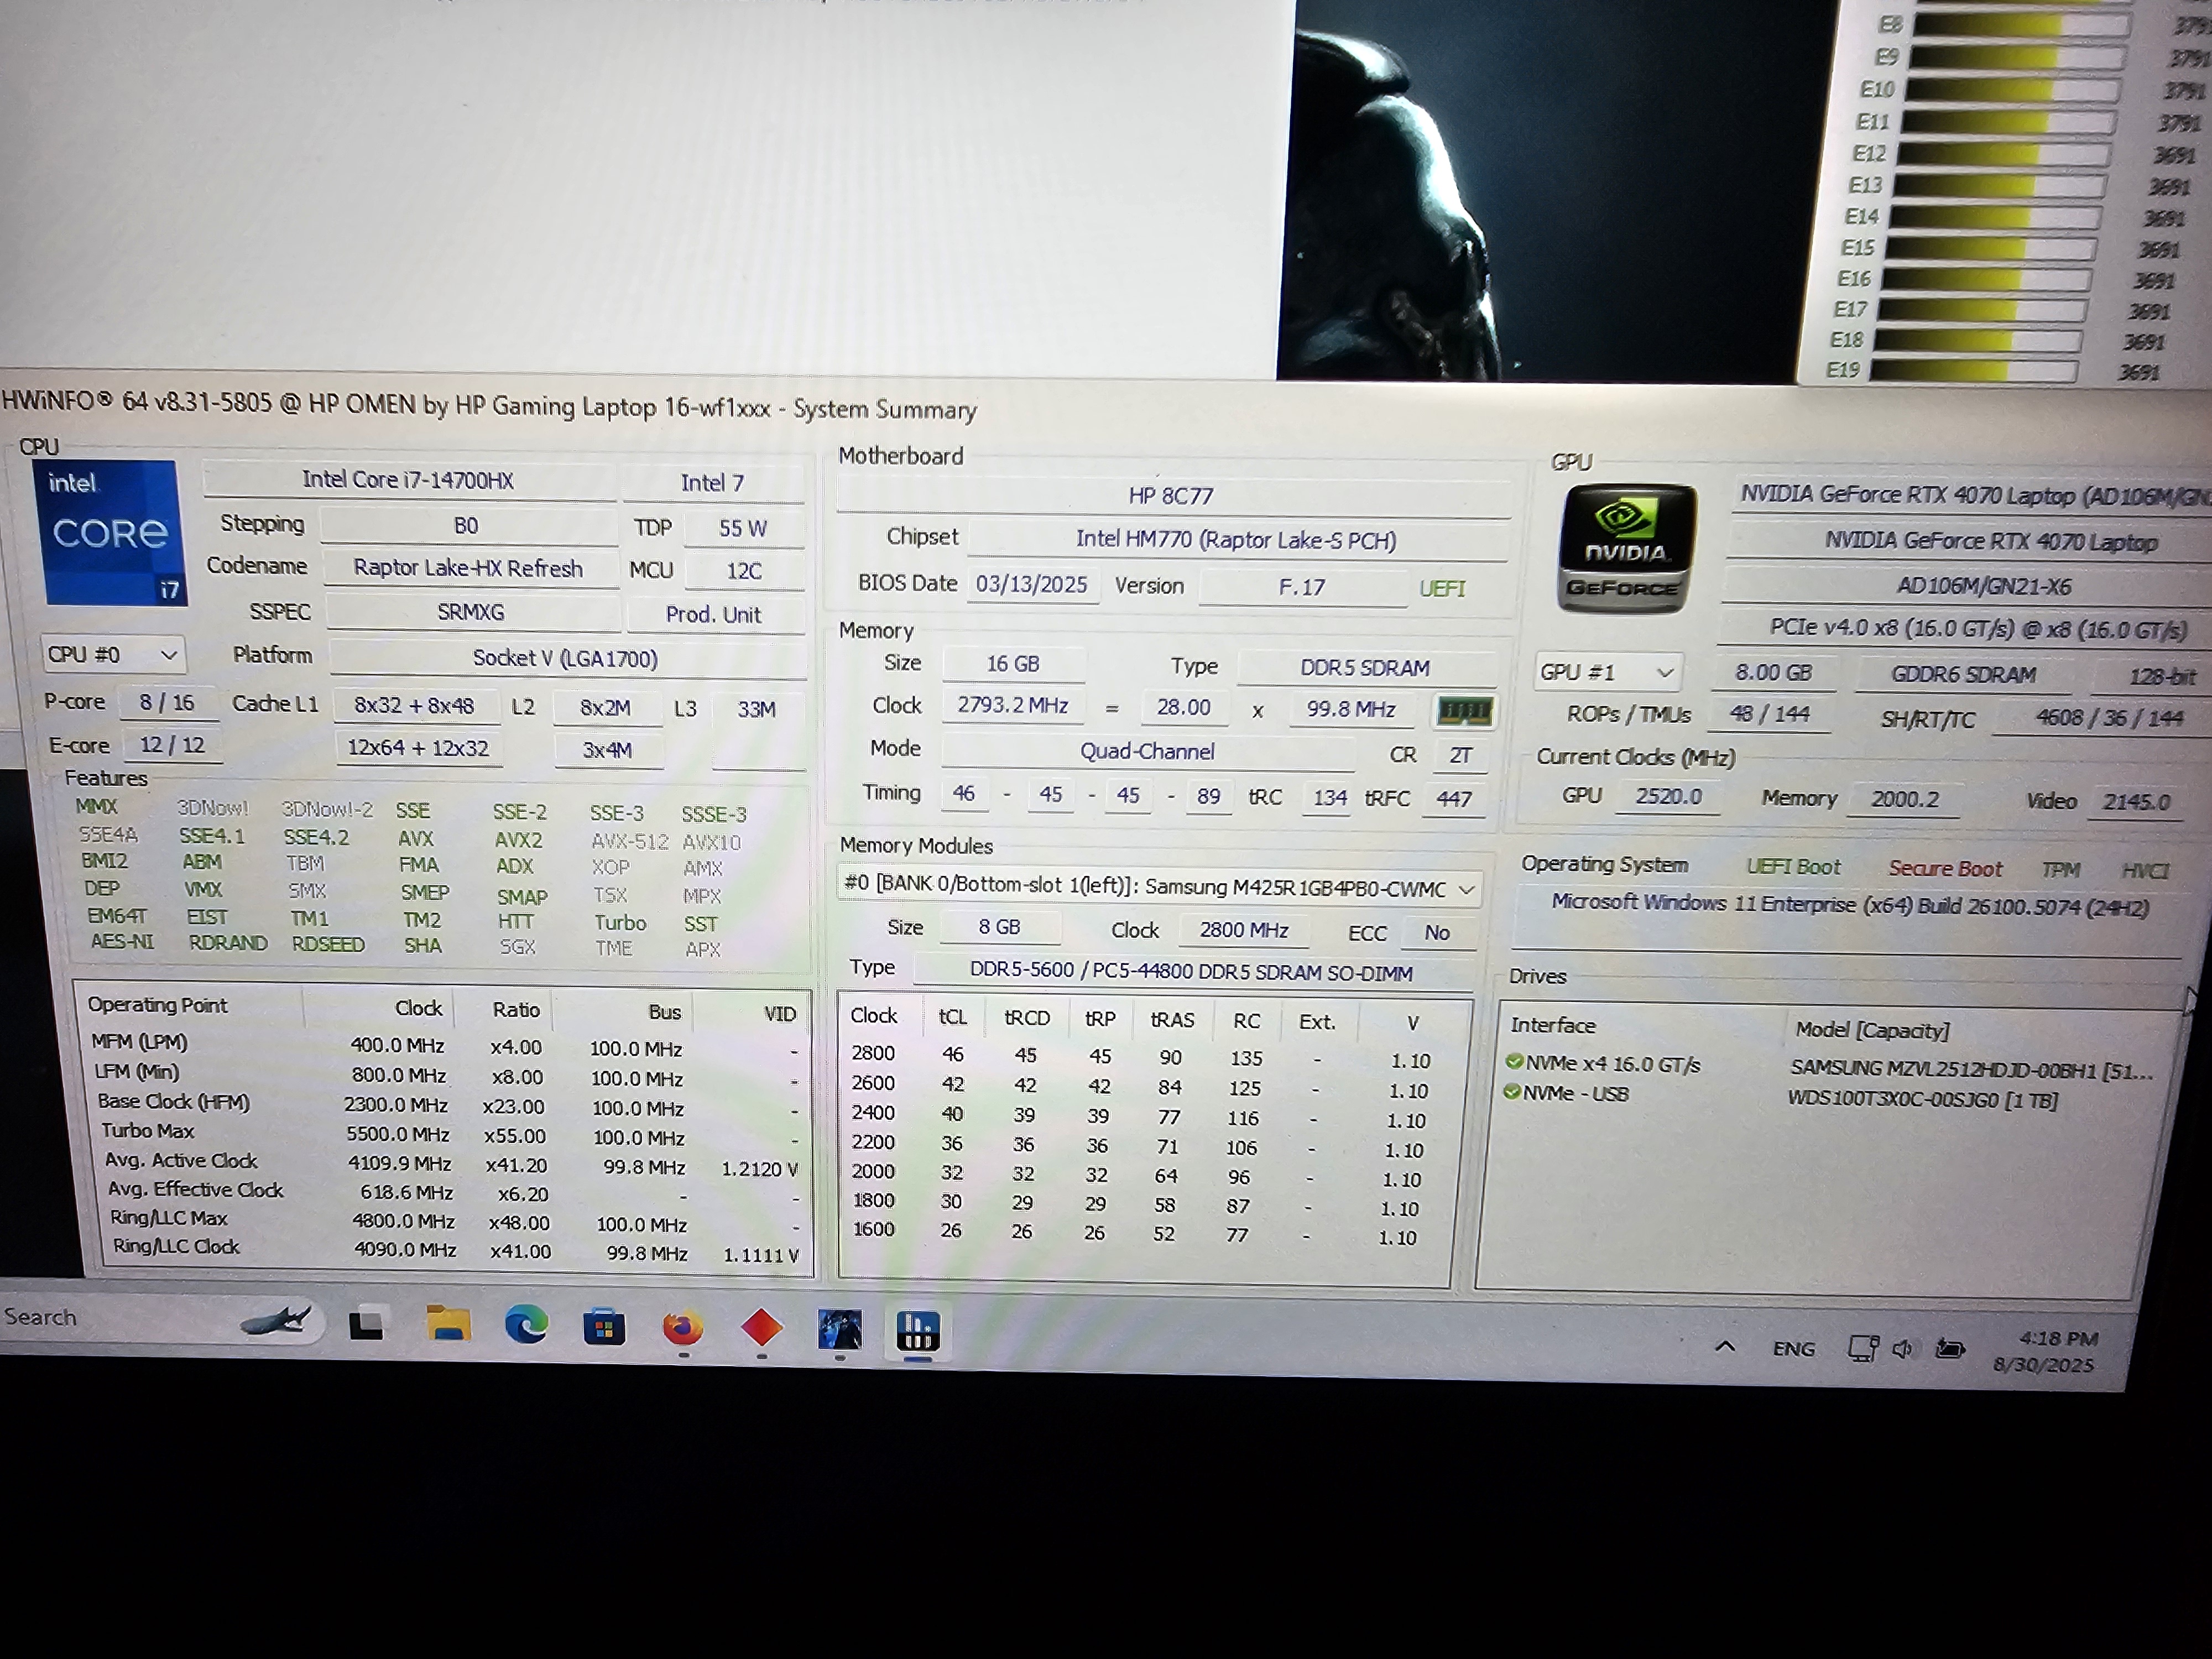Image resolution: width=2212 pixels, height=1659 pixels.
Task: Click the CR command rate value 2T
Action: [x=1461, y=755]
